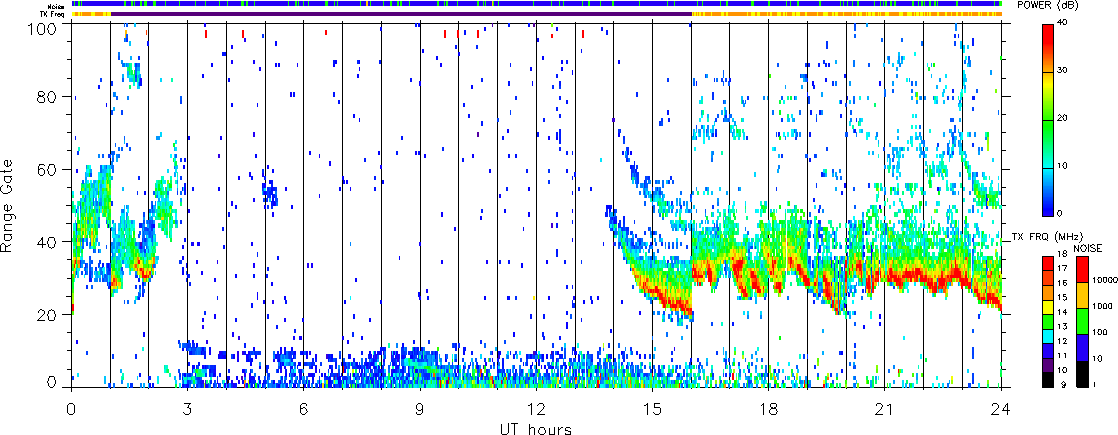
Task: Pick the red swatch in NOISE legend
Action: (1082, 270)
